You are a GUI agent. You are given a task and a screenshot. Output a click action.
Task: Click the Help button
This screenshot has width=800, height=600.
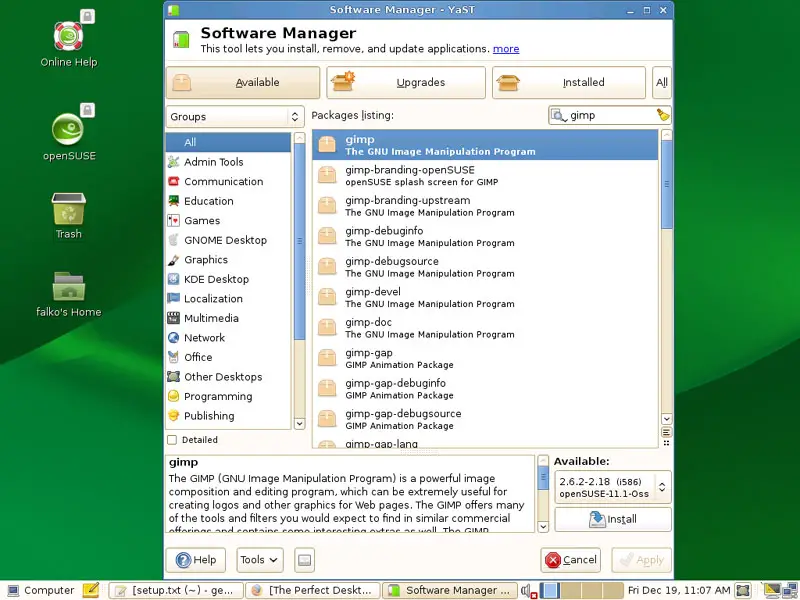196,560
